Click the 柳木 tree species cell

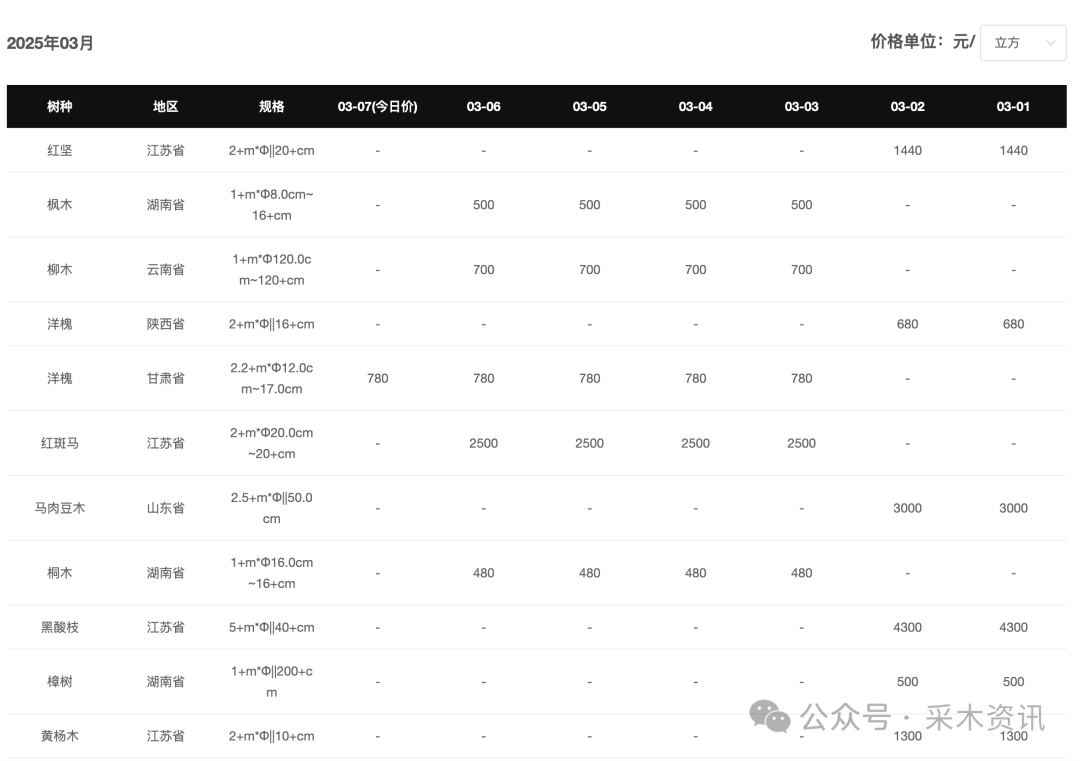click(60, 269)
